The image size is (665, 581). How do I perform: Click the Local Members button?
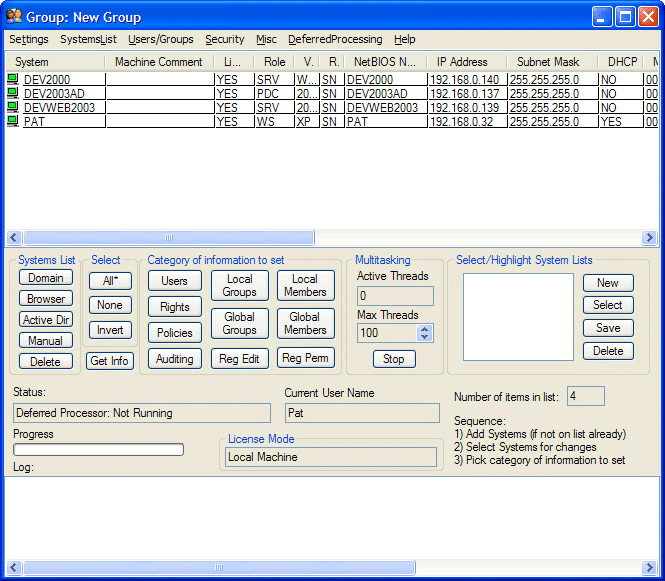click(306, 285)
